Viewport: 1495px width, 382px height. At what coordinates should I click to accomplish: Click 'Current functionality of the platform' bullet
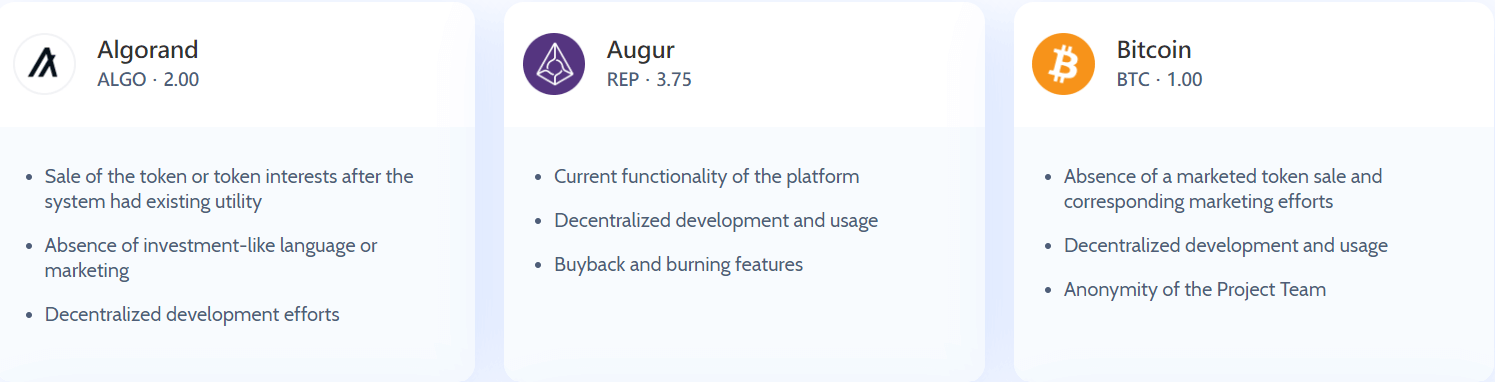click(706, 177)
